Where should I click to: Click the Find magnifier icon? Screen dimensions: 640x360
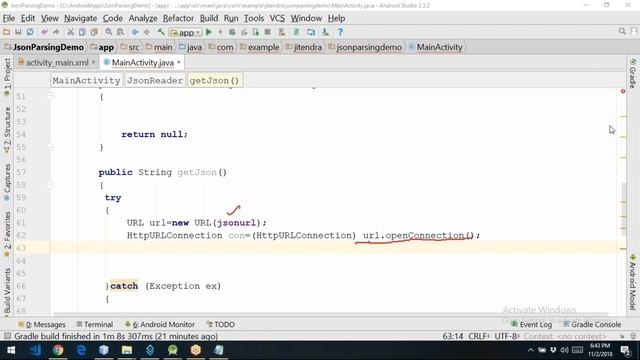(x=109, y=32)
